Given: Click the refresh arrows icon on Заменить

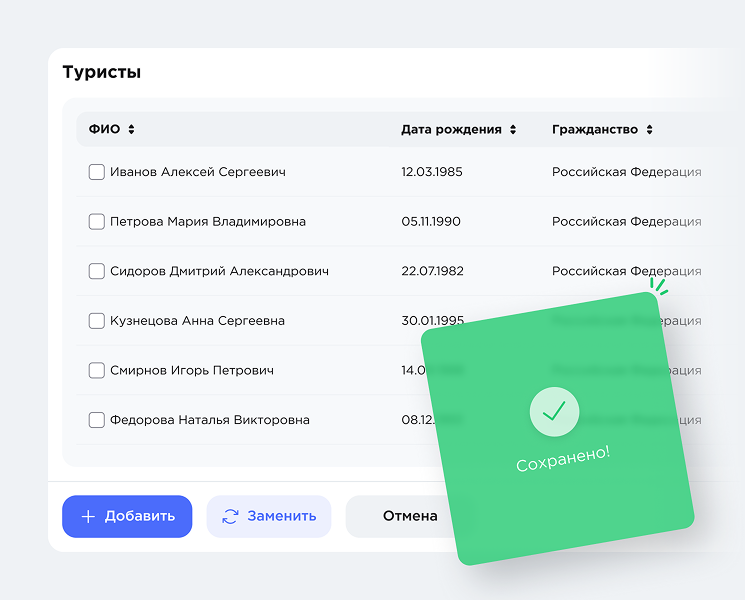Looking at the screenshot, I should click(230, 517).
